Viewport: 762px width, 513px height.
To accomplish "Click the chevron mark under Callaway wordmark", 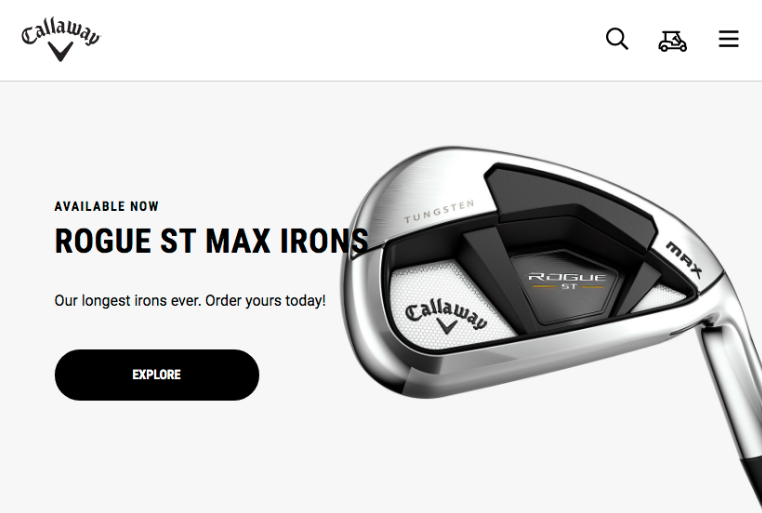I will click(x=61, y=51).
